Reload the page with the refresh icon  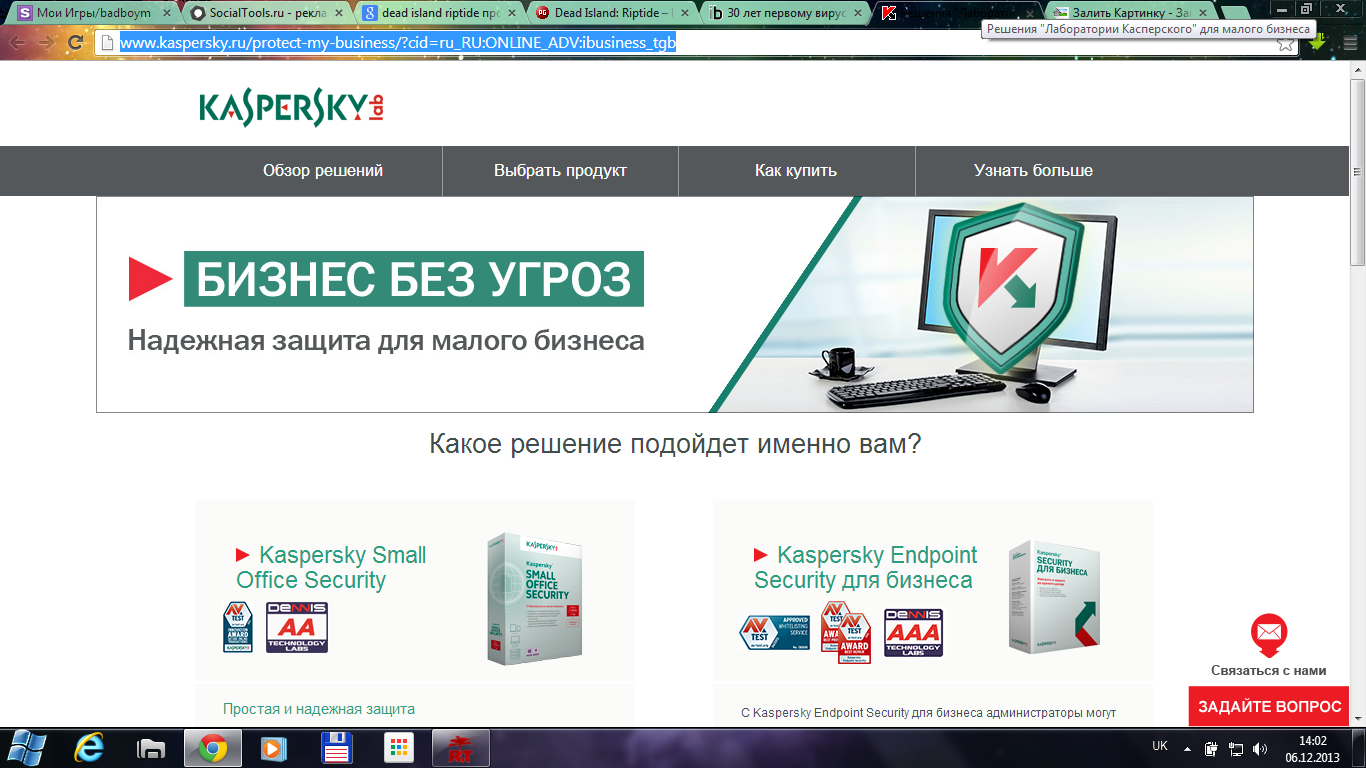(75, 43)
